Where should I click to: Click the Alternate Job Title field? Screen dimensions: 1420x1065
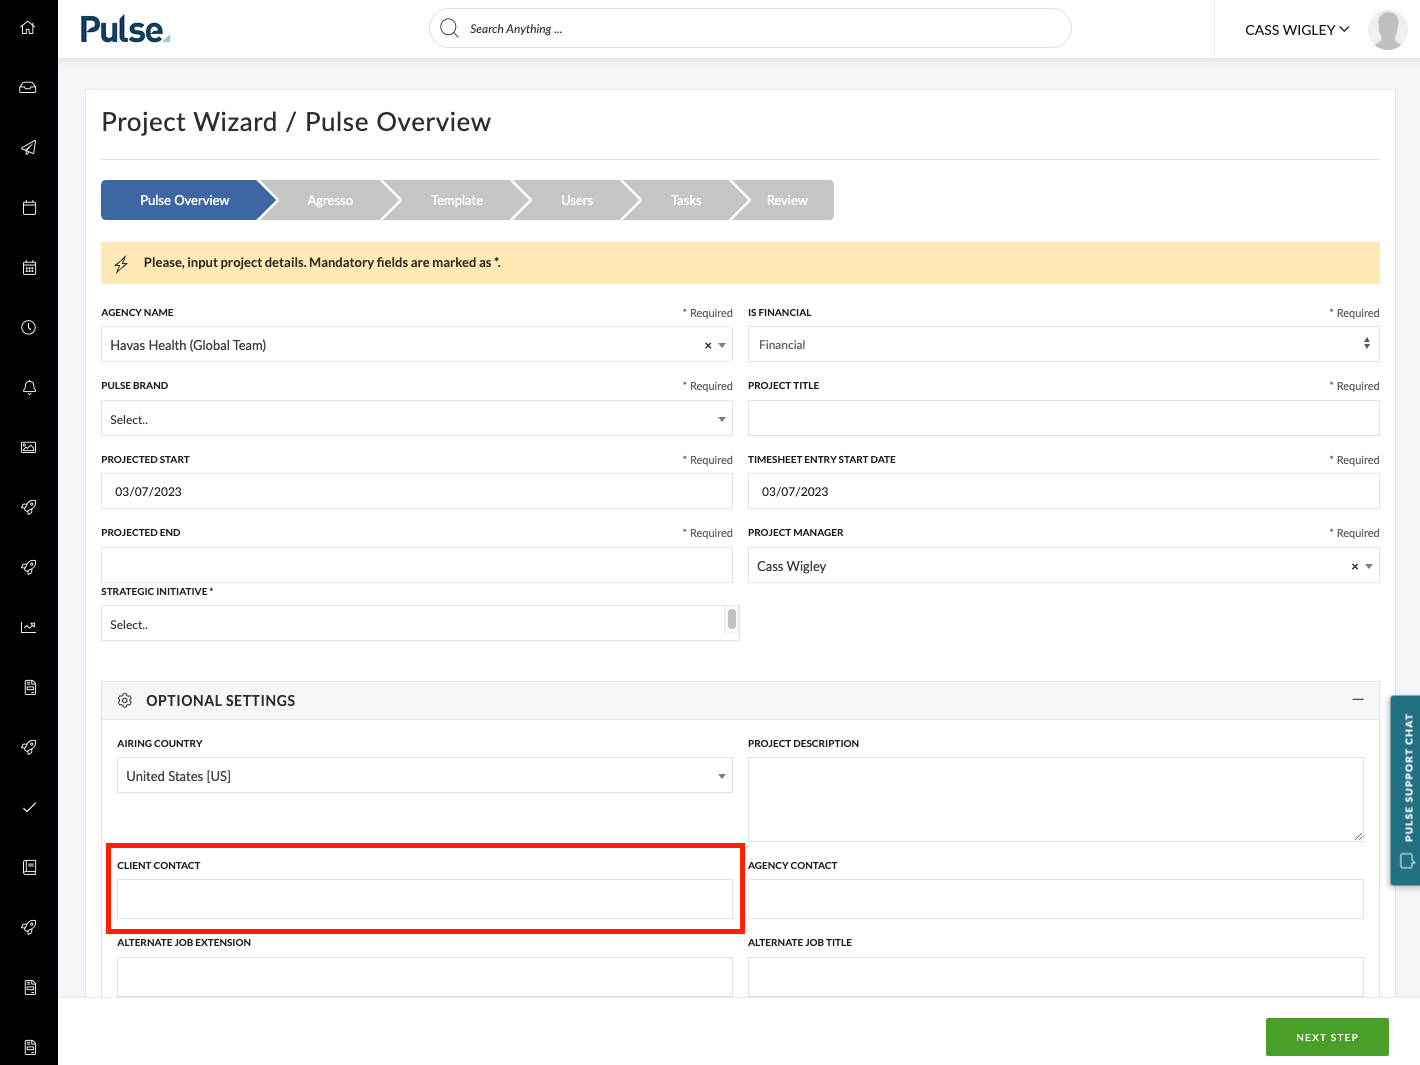[1055, 977]
